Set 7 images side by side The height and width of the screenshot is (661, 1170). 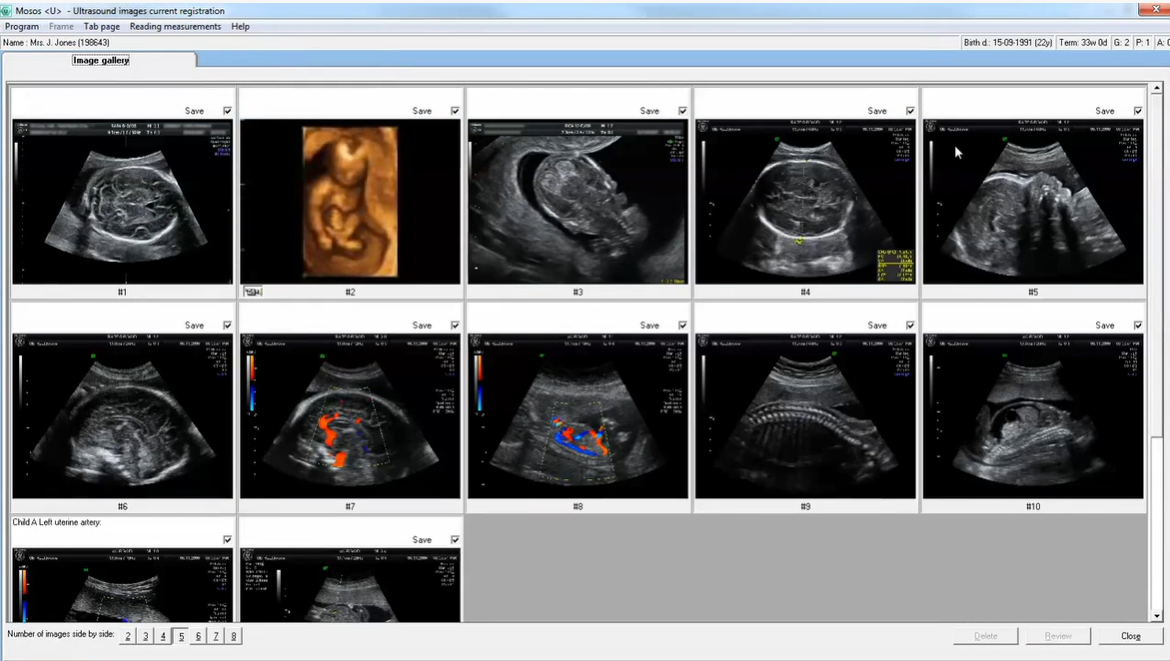(216, 636)
